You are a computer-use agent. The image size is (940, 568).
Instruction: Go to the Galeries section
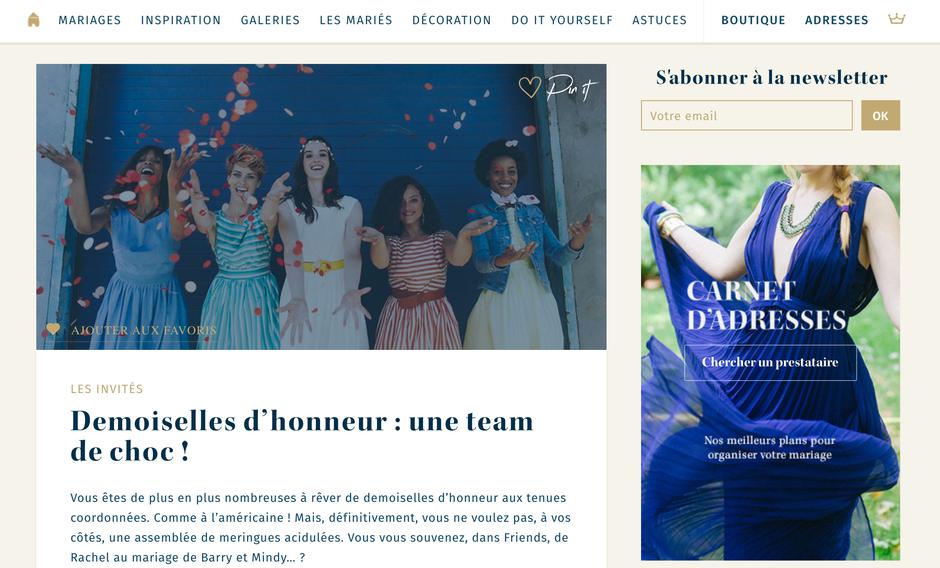click(x=270, y=20)
